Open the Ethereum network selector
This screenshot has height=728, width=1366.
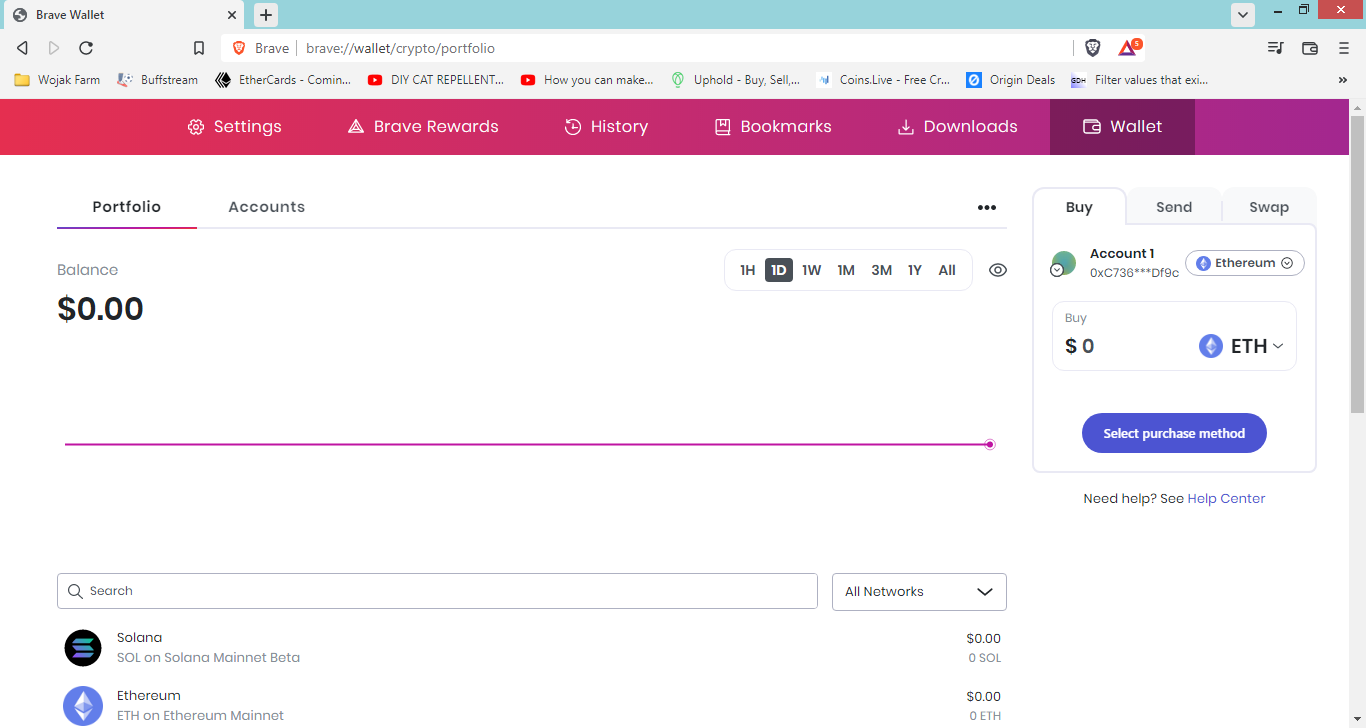(1244, 263)
